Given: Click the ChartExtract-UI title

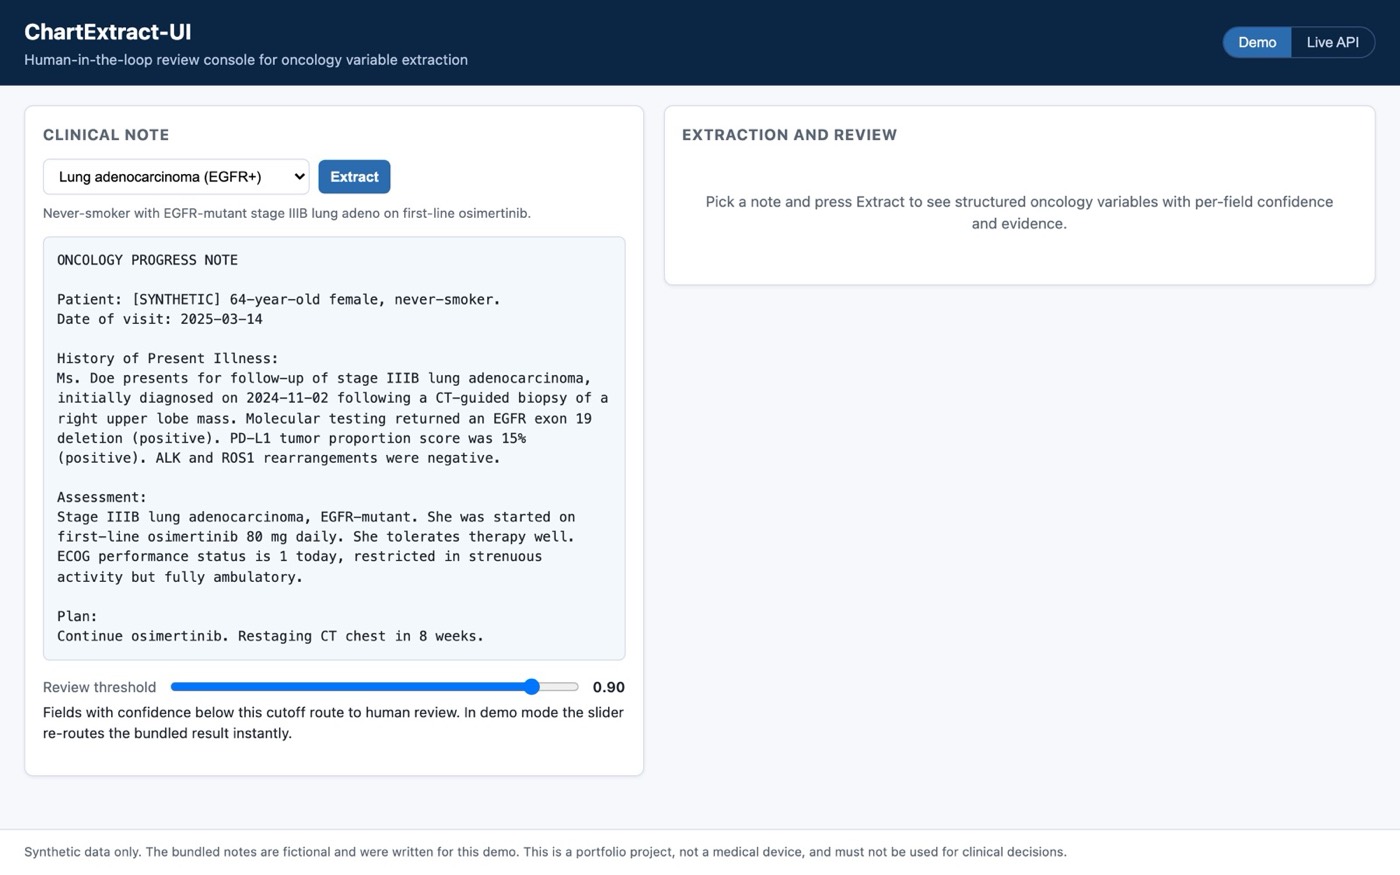Looking at the screenshot, I should 108,32.
